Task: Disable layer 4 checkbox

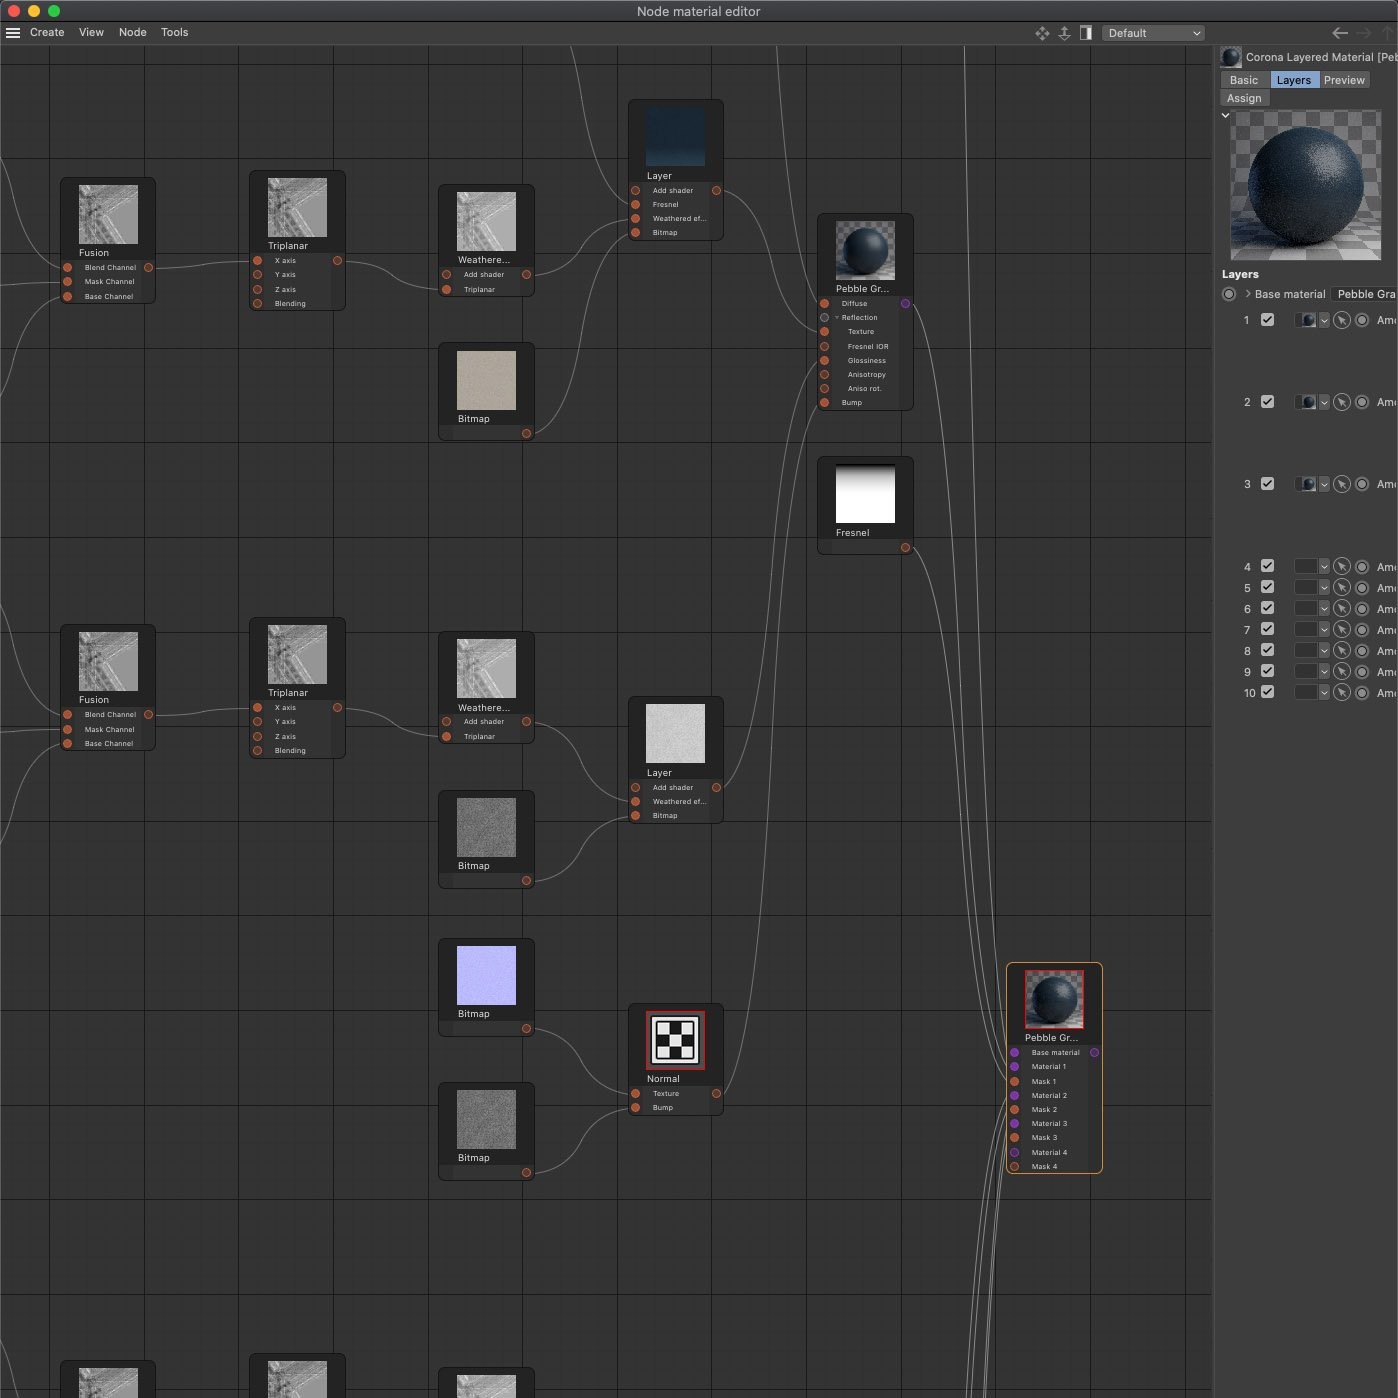Action: tap(1268, 566)
